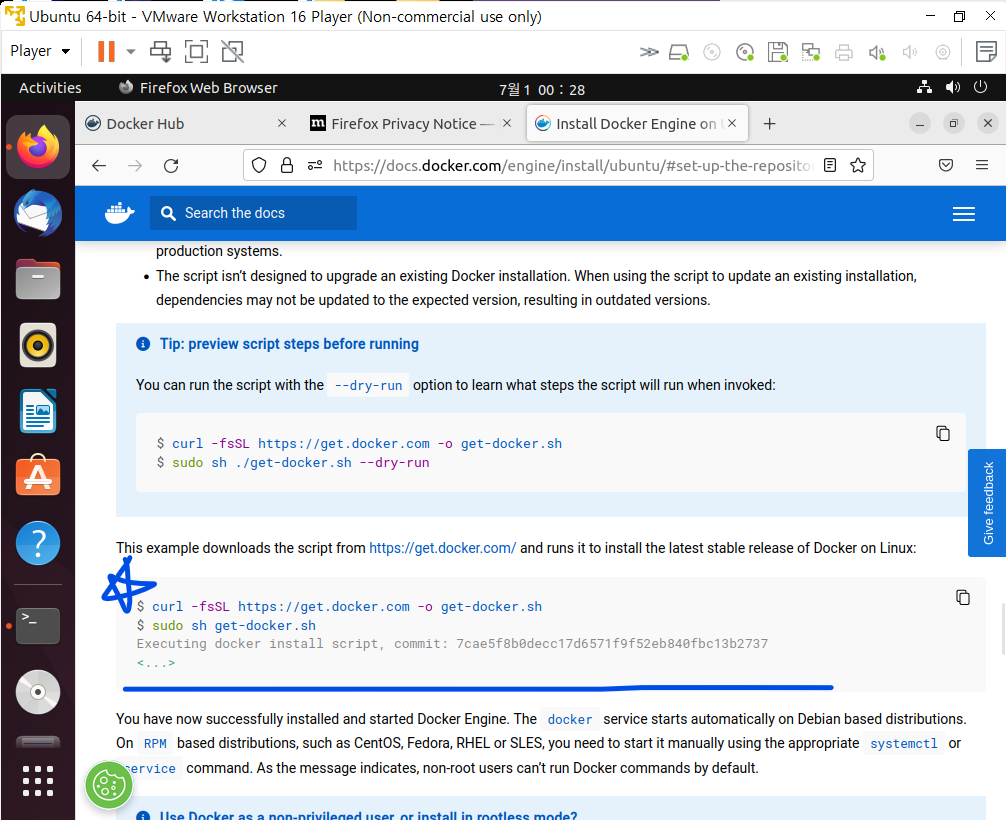Open cookie preferences button

click(109, 785)
